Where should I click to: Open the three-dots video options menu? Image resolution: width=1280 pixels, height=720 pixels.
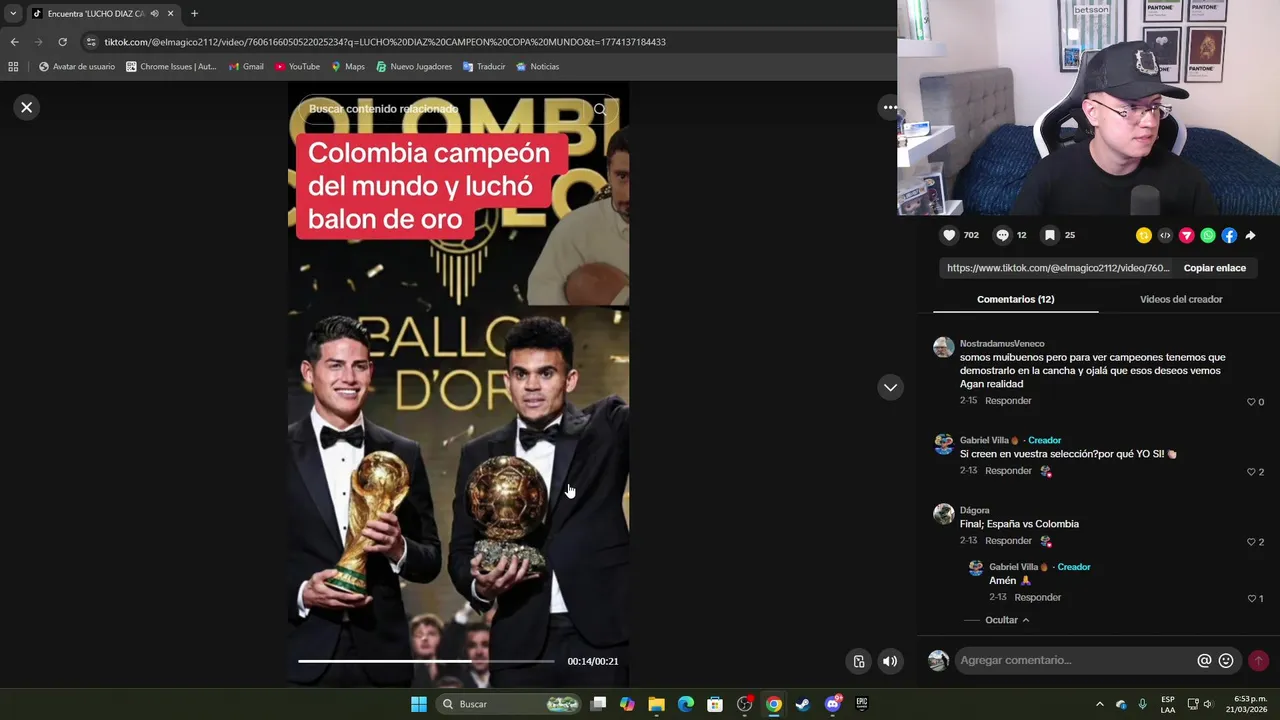(x=889, y=107)
